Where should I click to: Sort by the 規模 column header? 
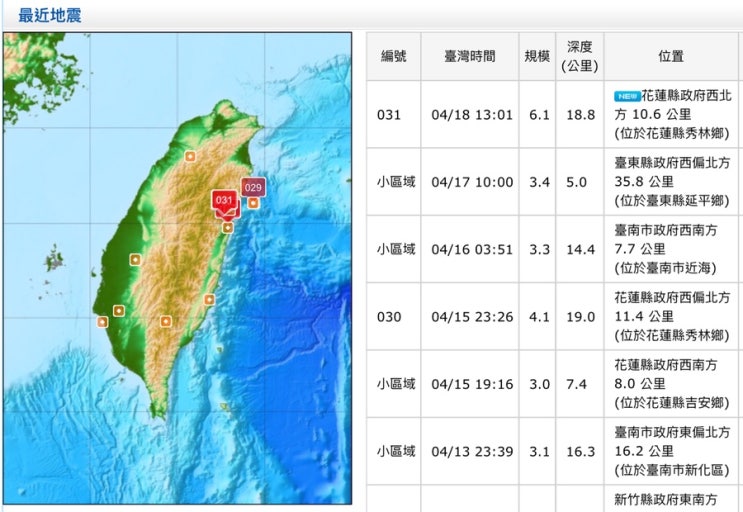tap(537, 56)
